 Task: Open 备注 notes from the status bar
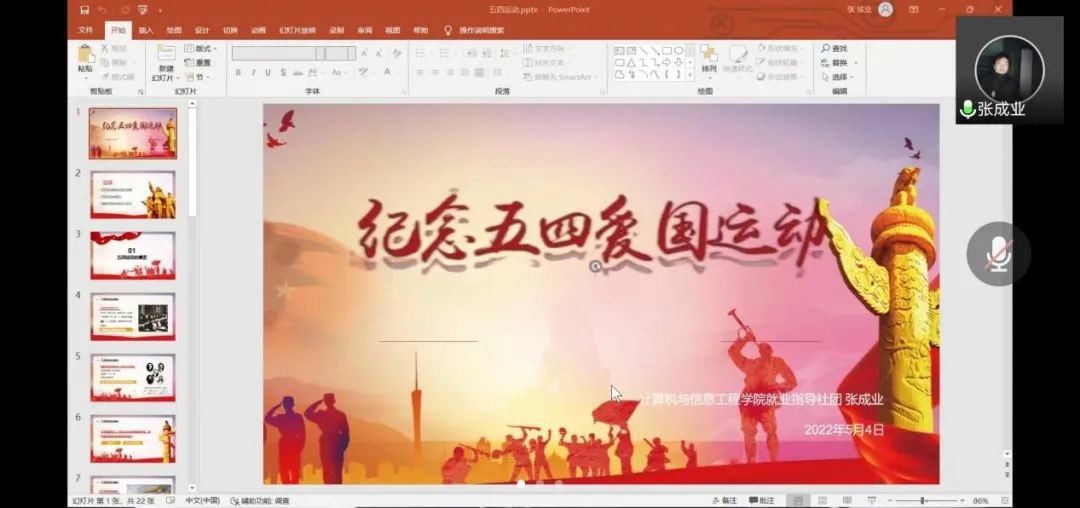[x=723, y=500]
